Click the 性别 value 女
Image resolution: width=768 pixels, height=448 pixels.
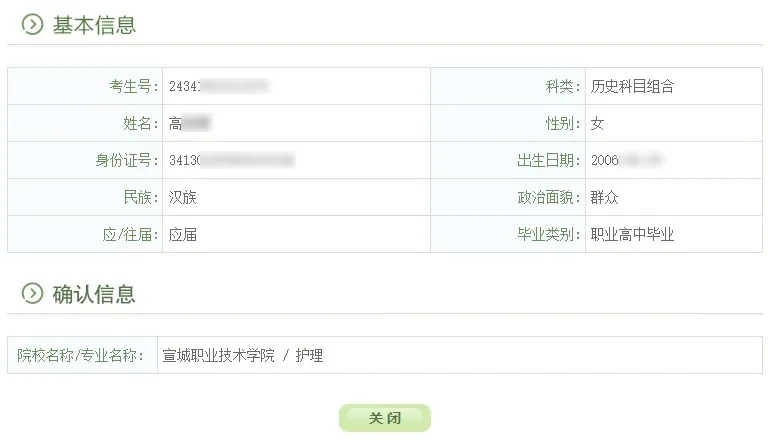597,123
